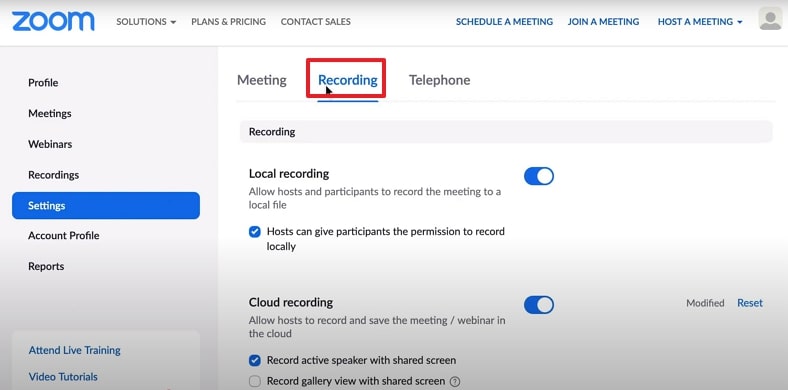Viewport: 788px width, 390px height.
Task: Click the Recording section header bar
Action: pos(506,132)
